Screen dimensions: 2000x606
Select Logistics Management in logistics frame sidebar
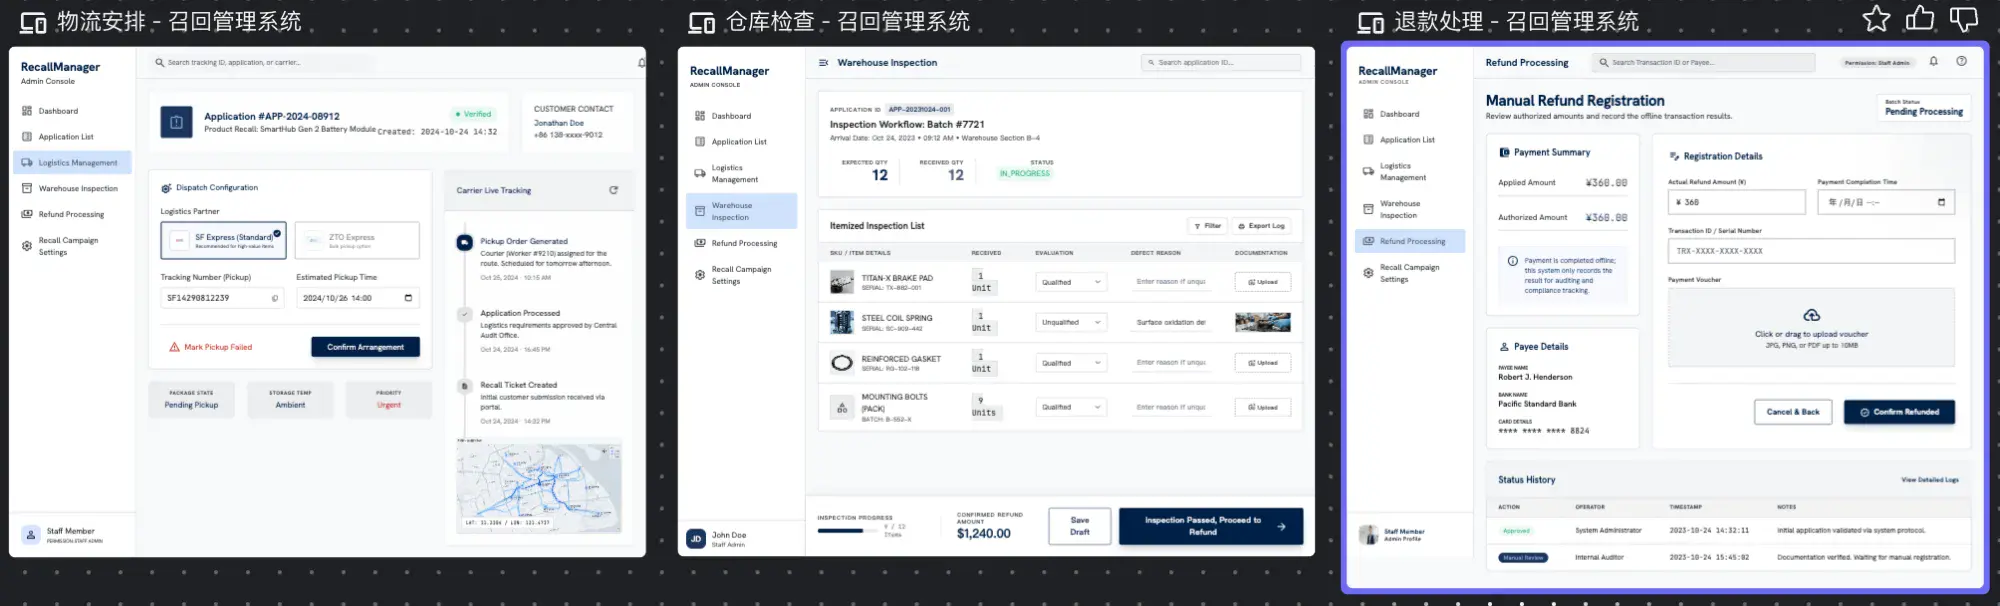pos(72,162)
